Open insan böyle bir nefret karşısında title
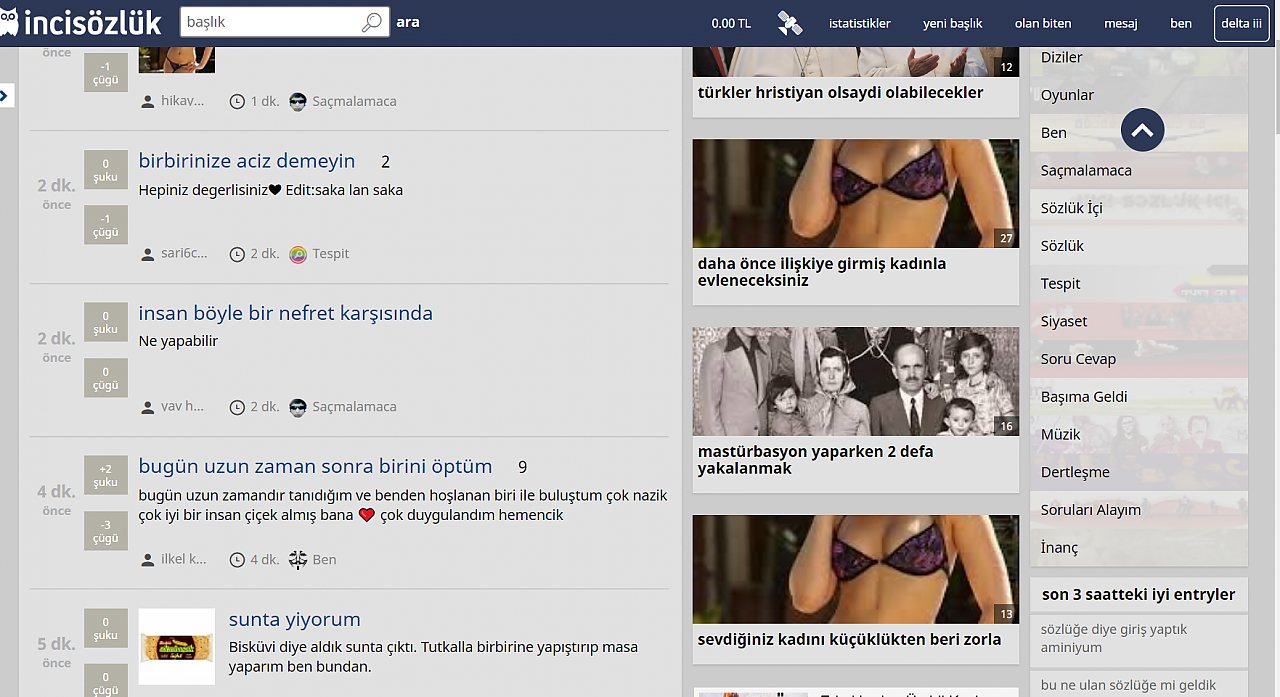The width and height of the screenshot is (1280, 697). pos(286,313)
